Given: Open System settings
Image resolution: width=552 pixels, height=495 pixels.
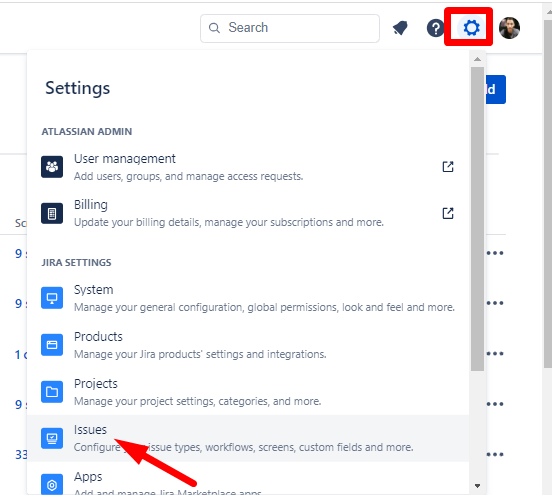Looking at the screenshot, I should (247, 298).
